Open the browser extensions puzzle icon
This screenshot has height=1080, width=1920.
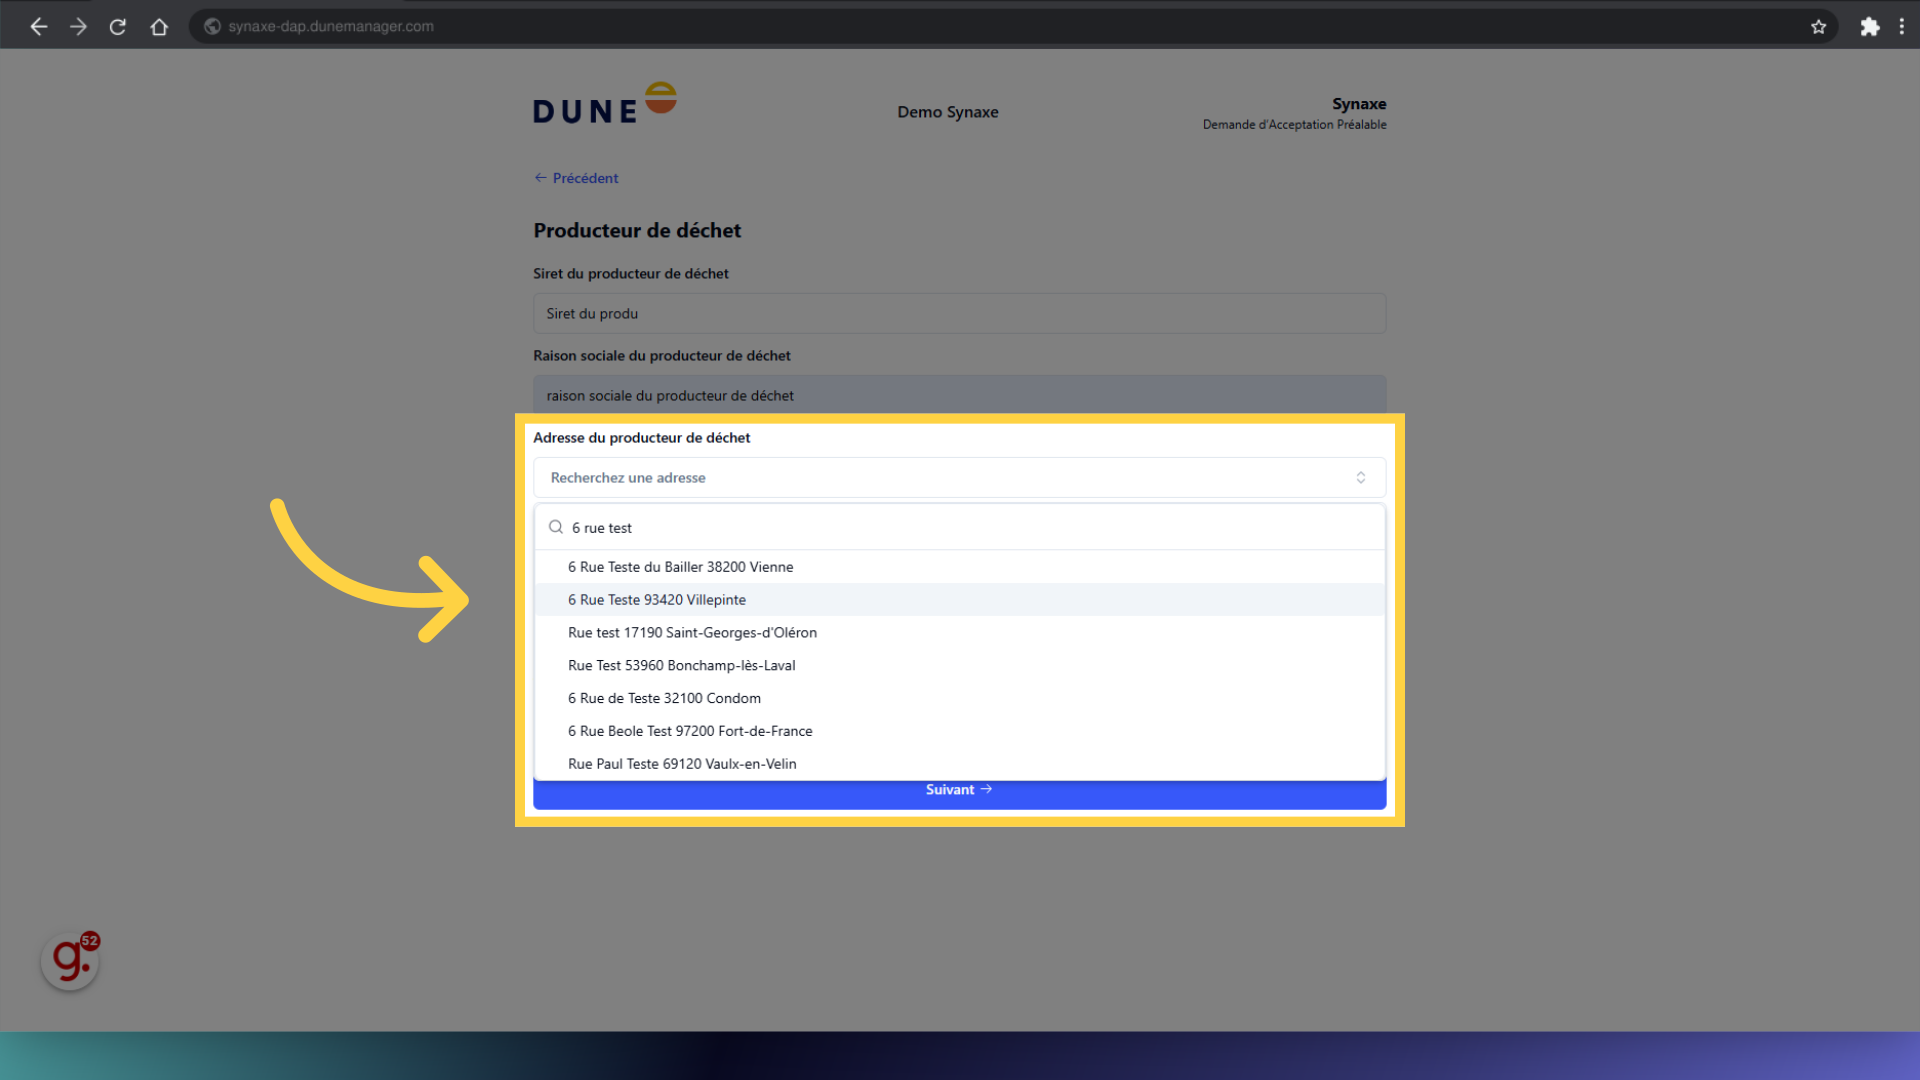pyautogui.click(x=1869, y=27)
